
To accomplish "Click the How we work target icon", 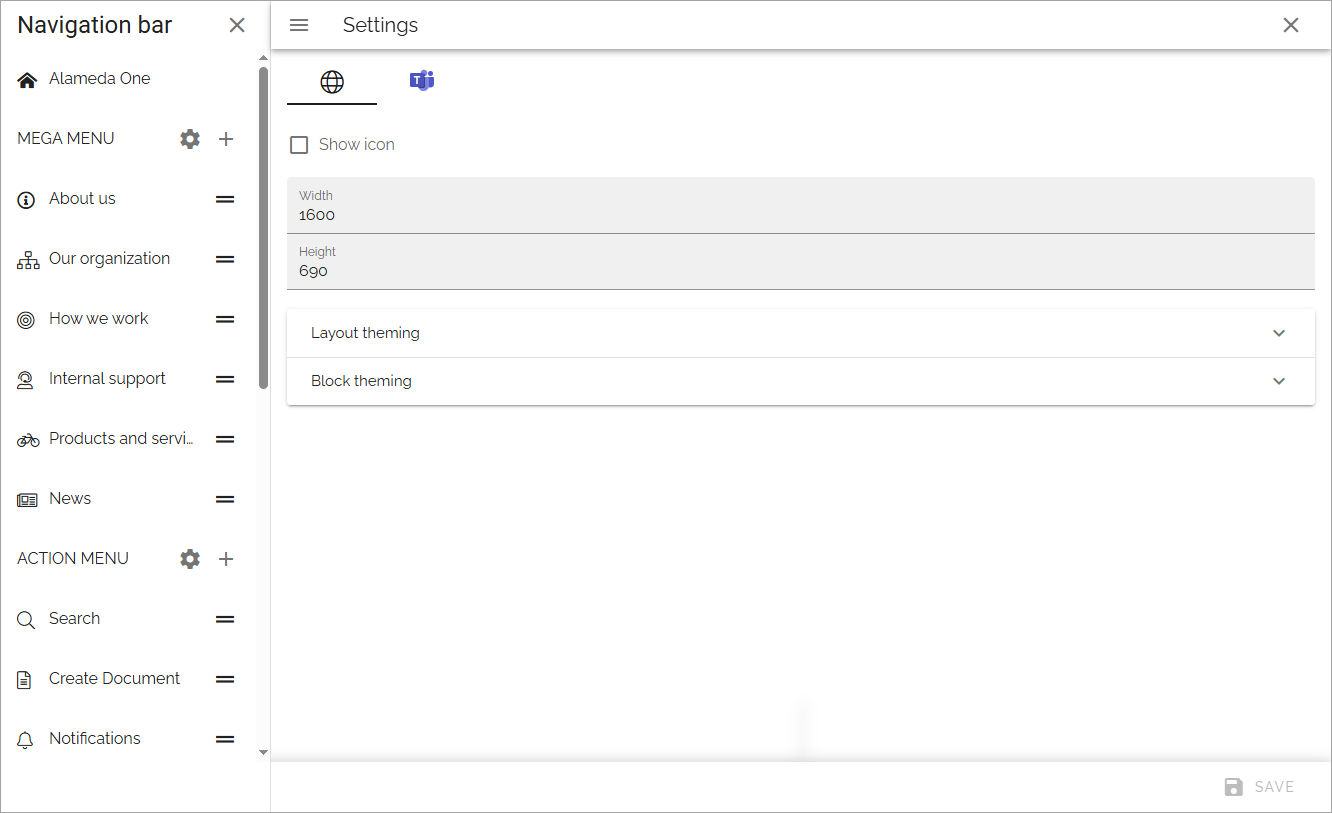I will [26, 321].
